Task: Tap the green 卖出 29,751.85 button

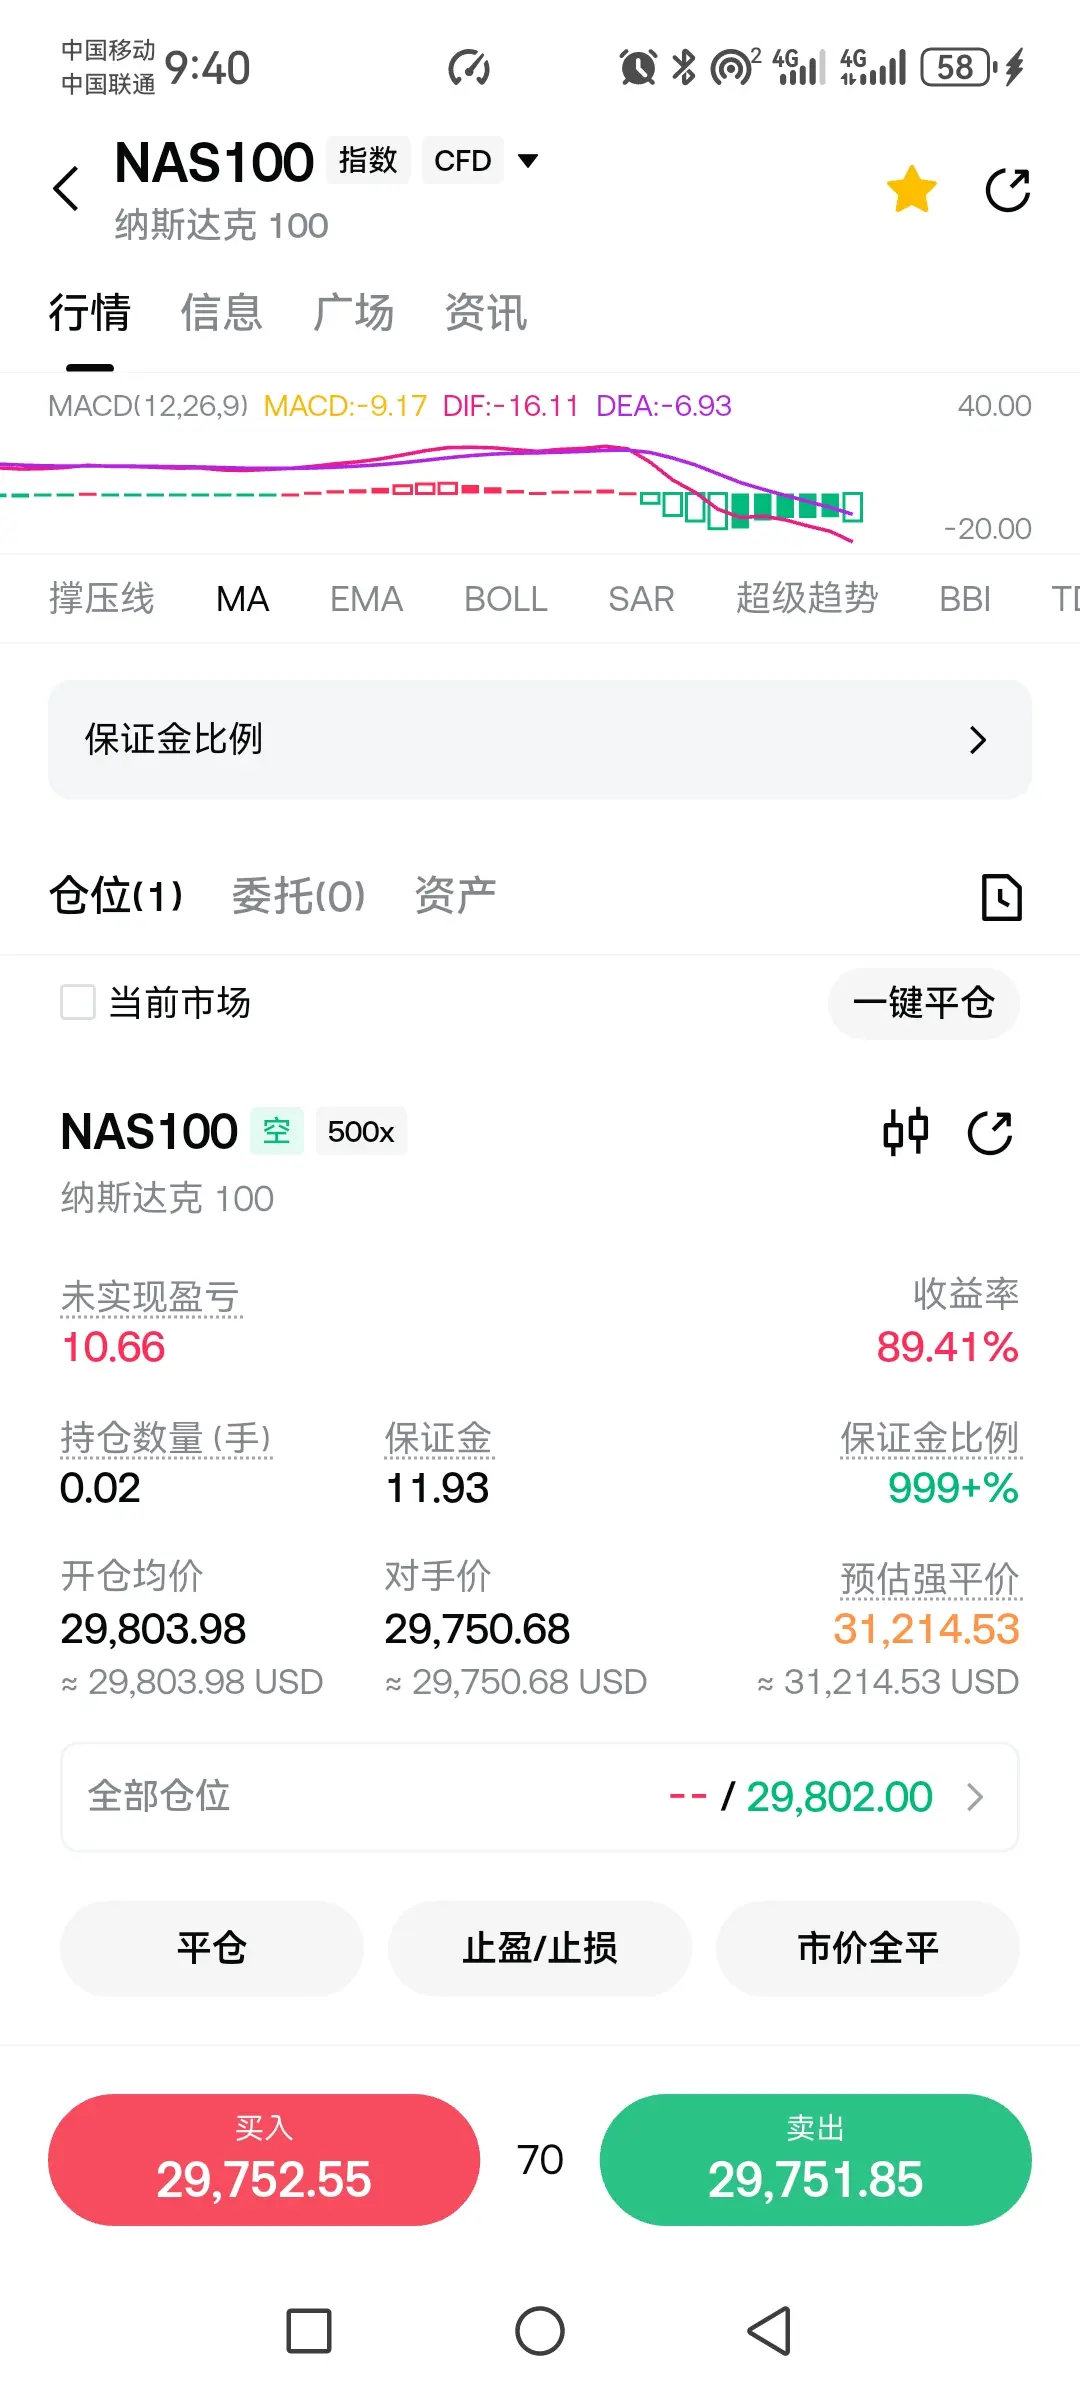Action: point(816,2160)
